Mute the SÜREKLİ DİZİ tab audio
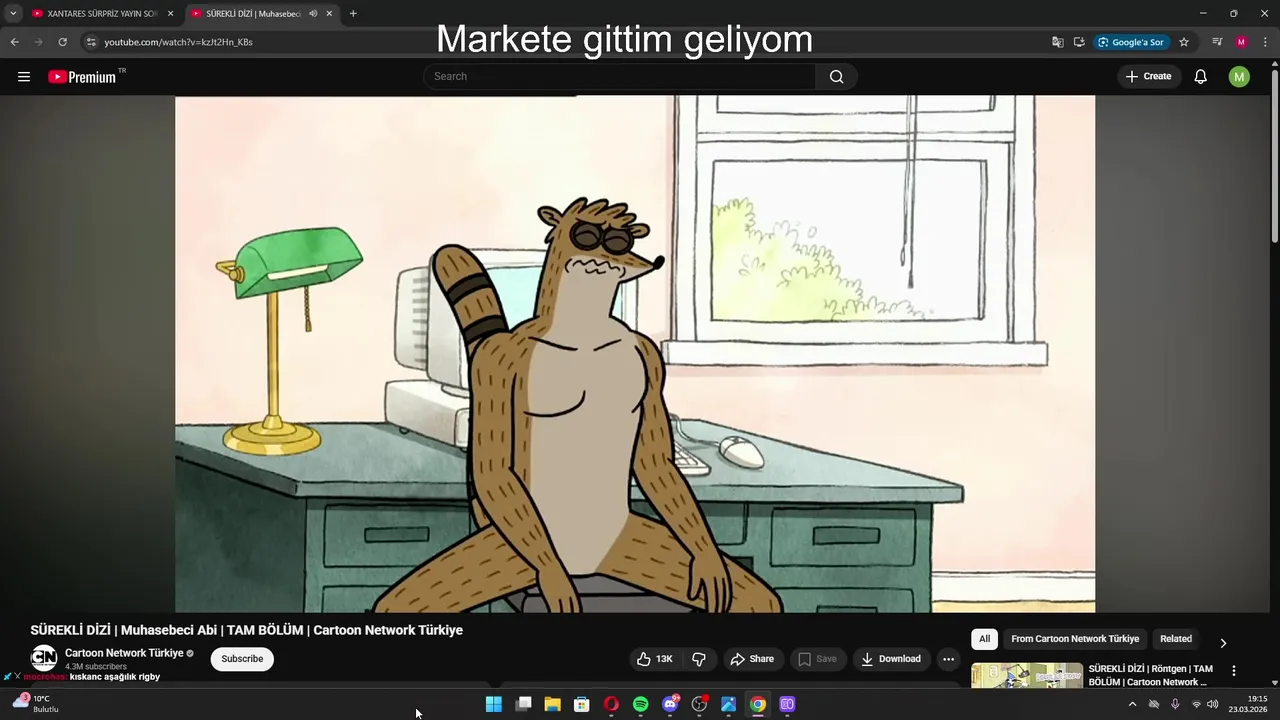Viewport: 1280px width, 720px height. [x=313, y=14]
